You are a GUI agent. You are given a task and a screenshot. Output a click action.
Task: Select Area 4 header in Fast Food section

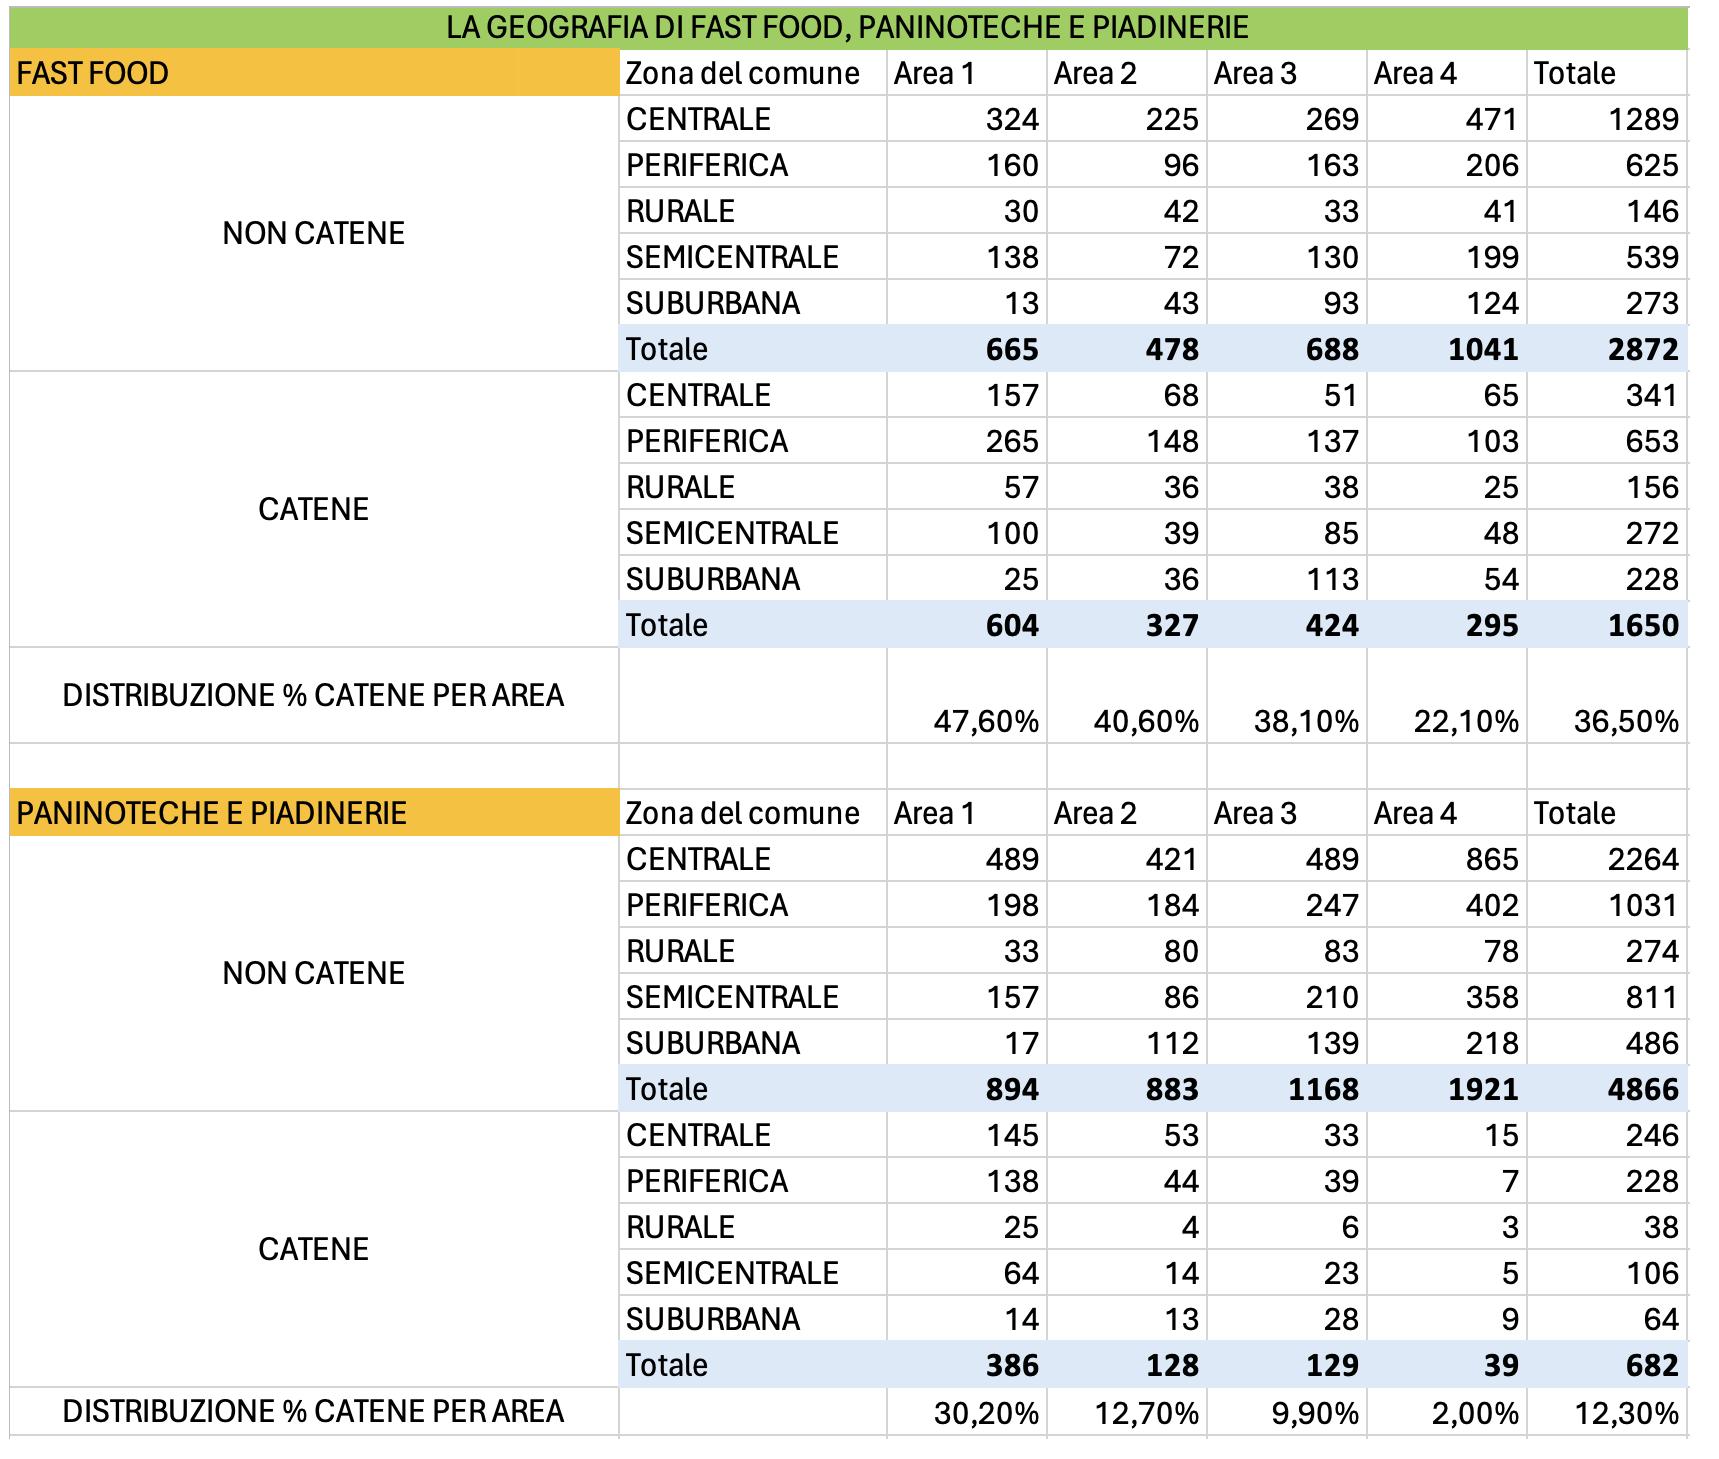[1447, 73]
